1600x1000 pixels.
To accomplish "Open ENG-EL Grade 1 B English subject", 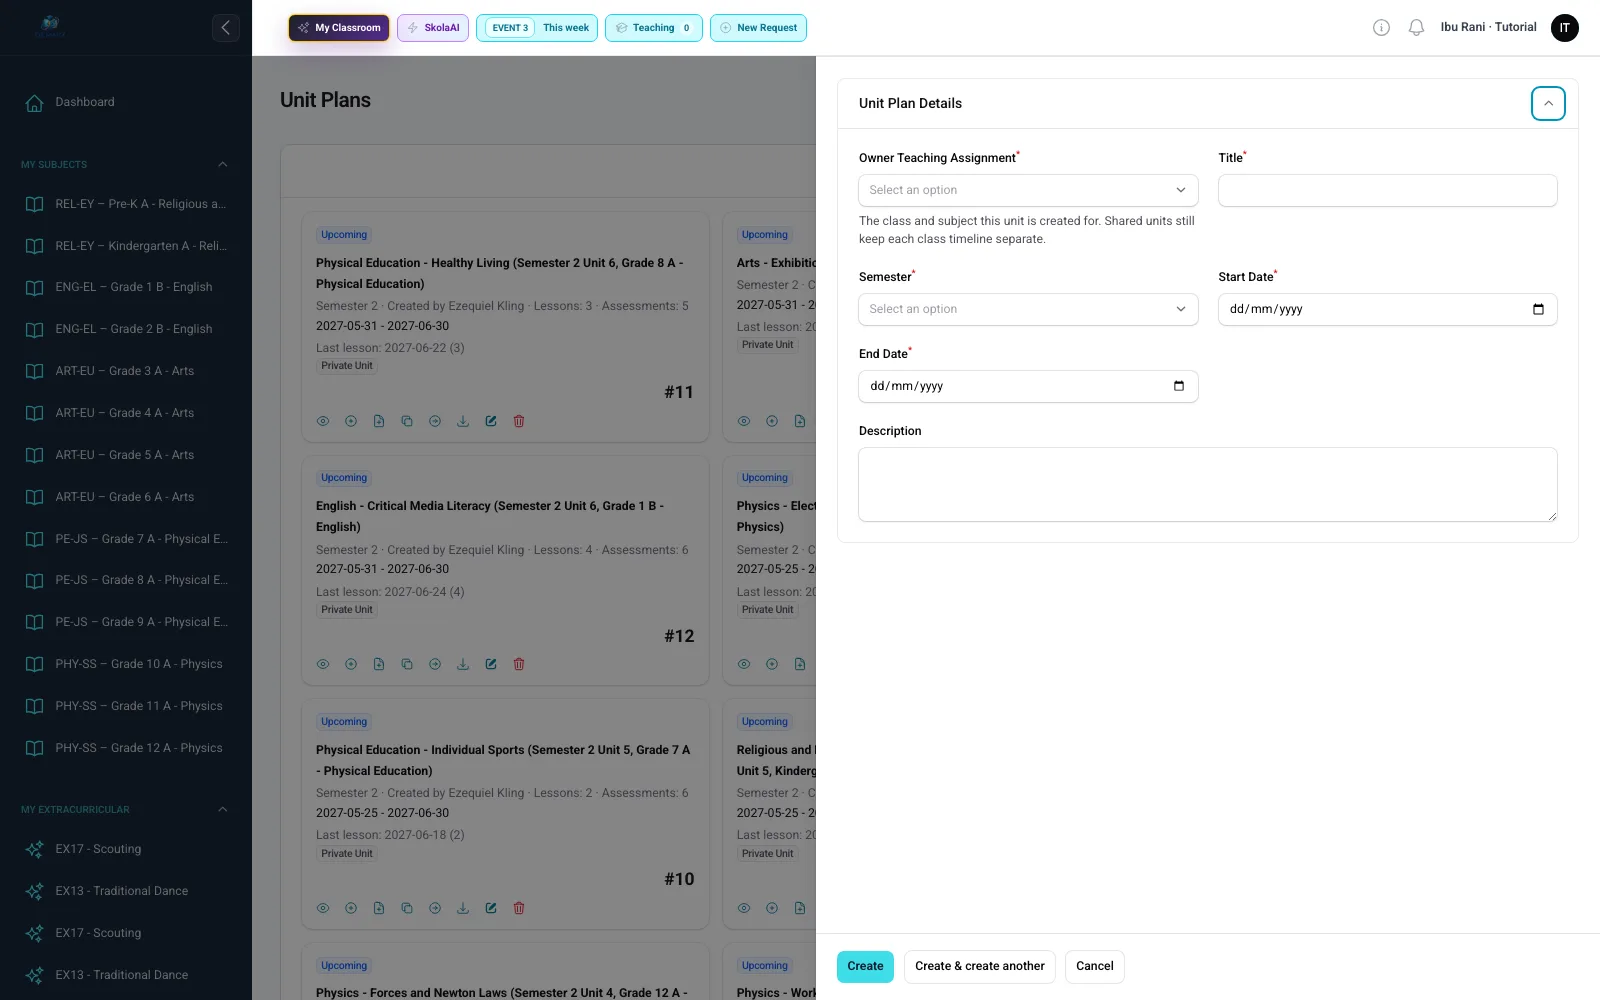I will click(126, 287).
